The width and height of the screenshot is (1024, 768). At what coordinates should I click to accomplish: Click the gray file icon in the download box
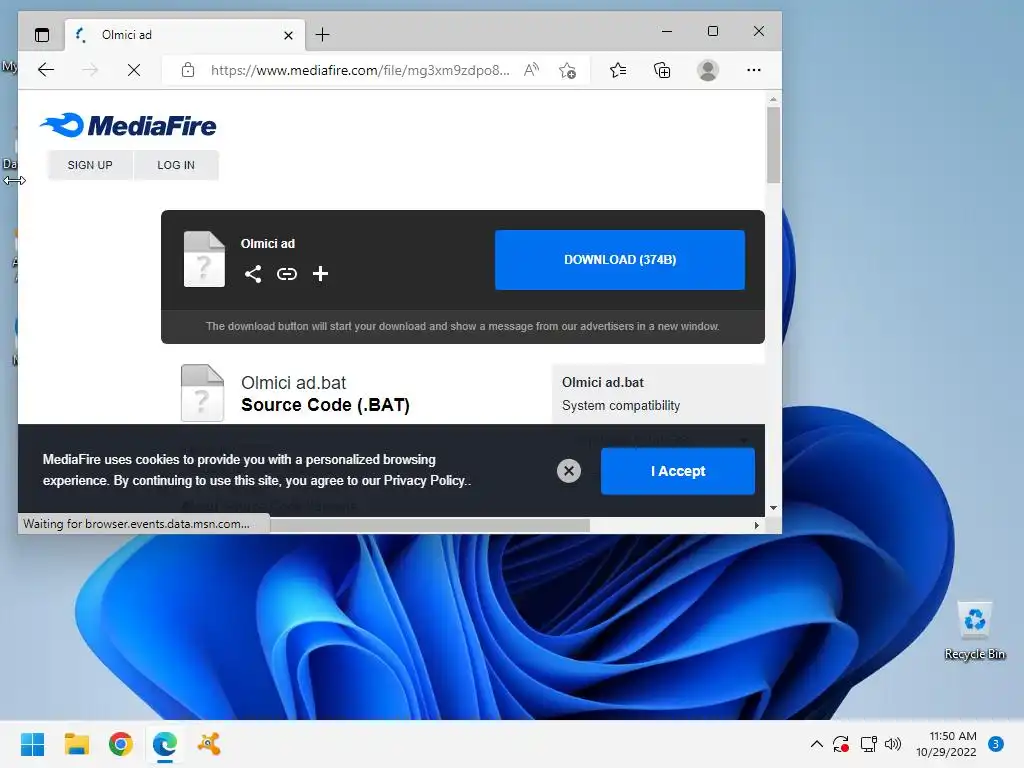(x=204, y=259)
